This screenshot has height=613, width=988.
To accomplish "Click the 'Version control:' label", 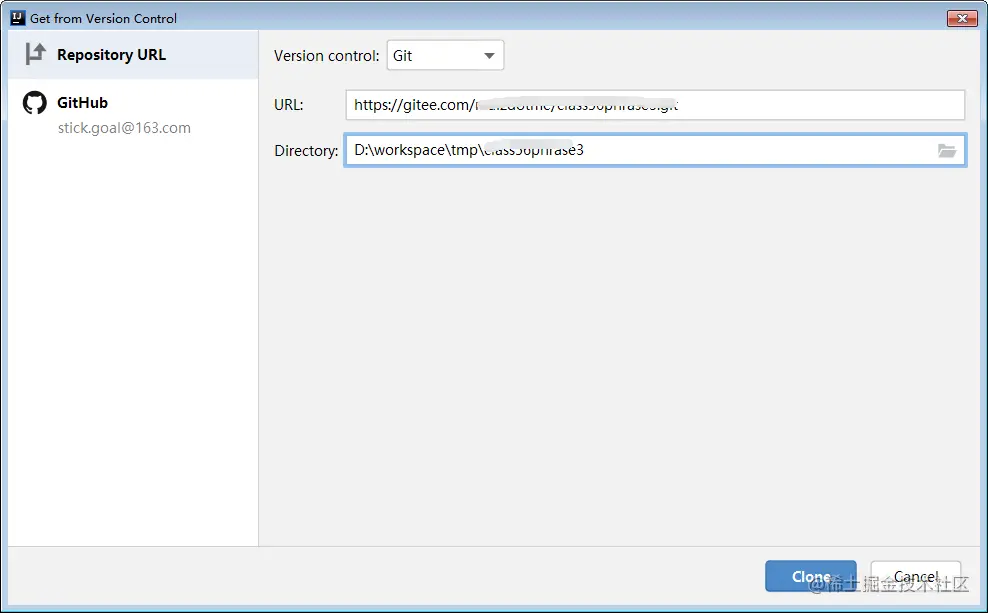I will 326,56.
